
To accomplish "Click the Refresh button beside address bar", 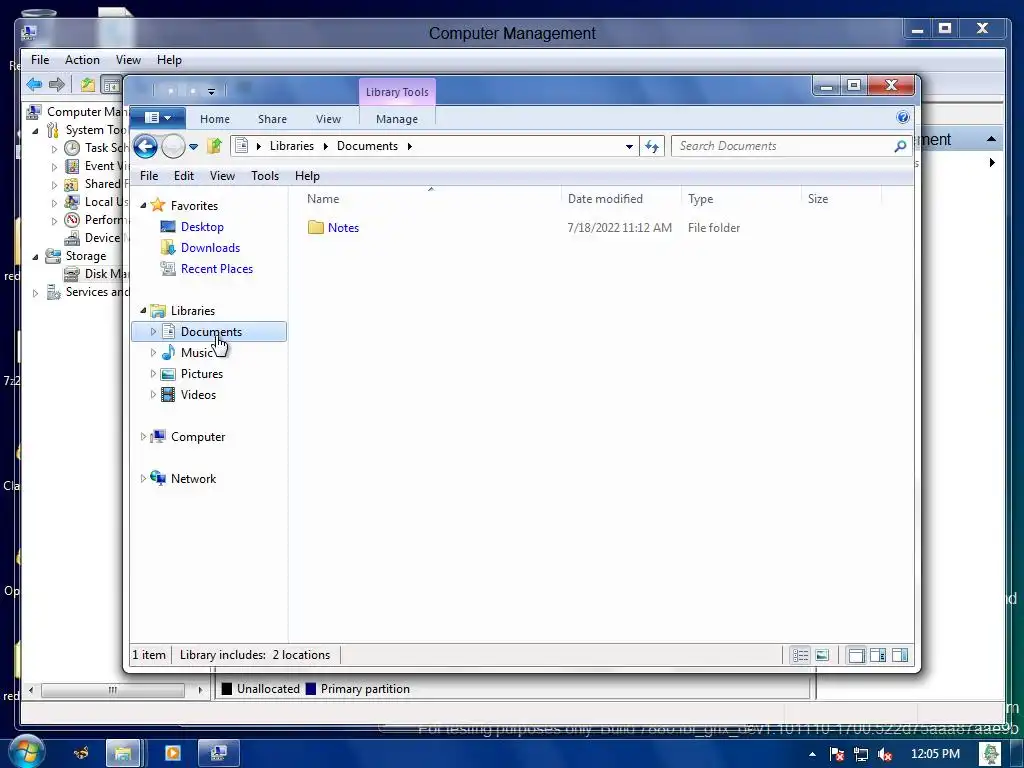I will pyautogui.click(x=652, y=146).
